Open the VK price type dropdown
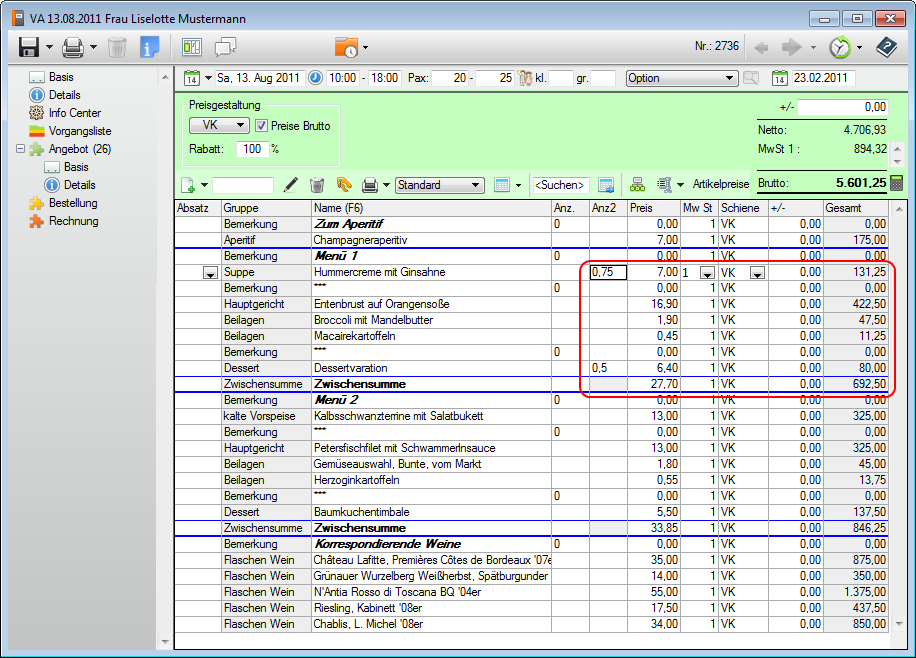The image size is (916, 658). [219, 126]
